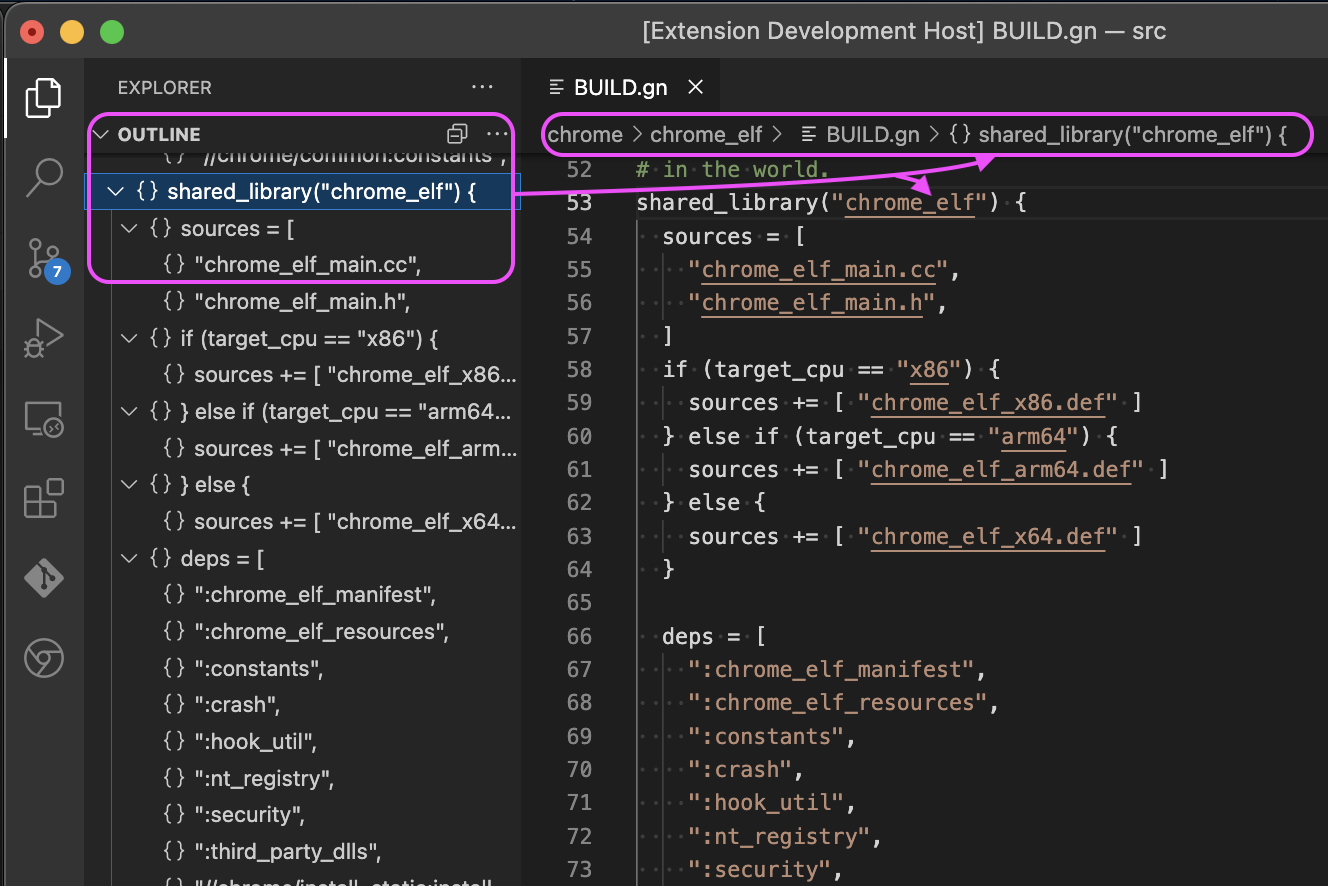Click line number 66 in gutter
Screen dimensions: 1328x886
click(579, 636)
